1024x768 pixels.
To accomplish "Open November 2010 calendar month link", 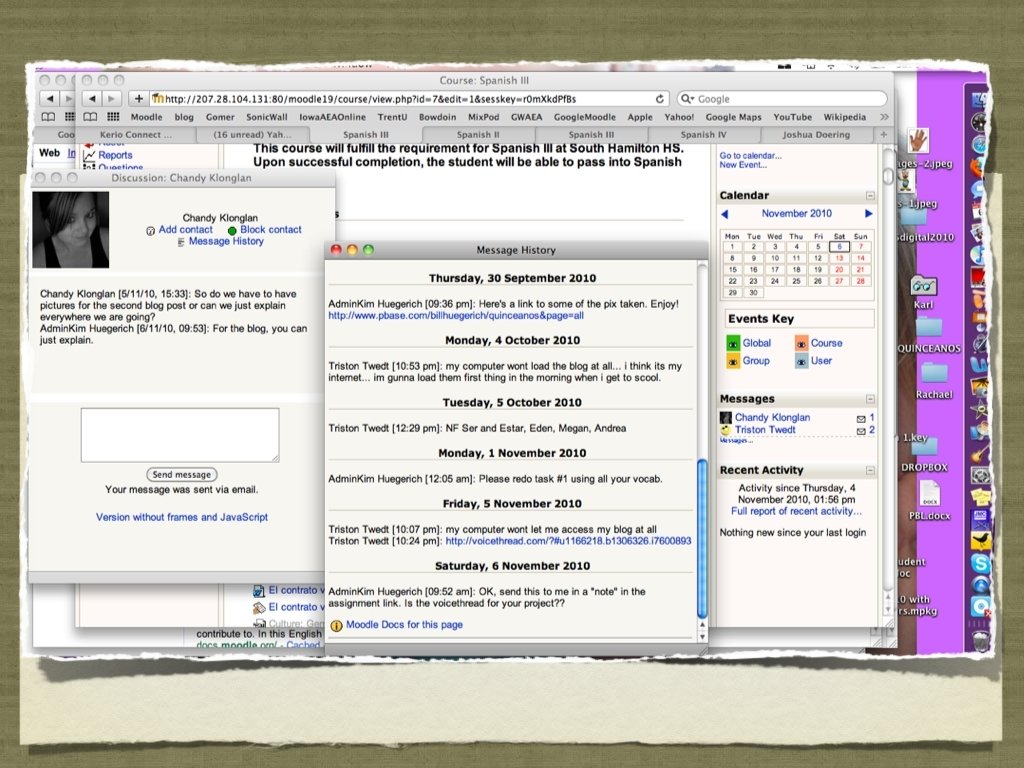I will (796, 214).
